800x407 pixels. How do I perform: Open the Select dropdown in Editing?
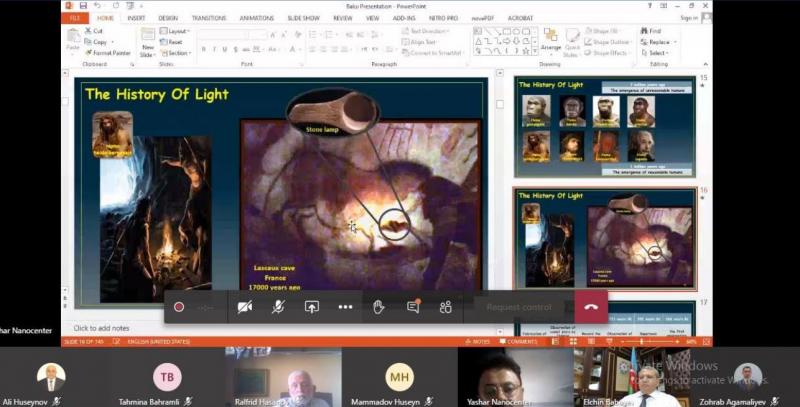coord(655,53)
